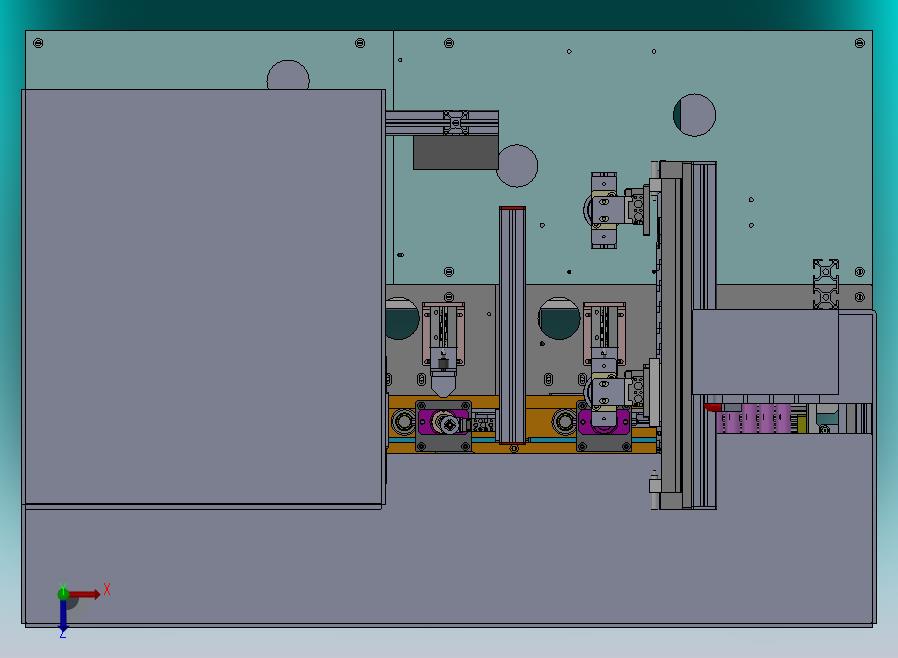The image size is (898, 658).
Task: Select the left dark teal circular cutout
Action: (x=402, y=318)
